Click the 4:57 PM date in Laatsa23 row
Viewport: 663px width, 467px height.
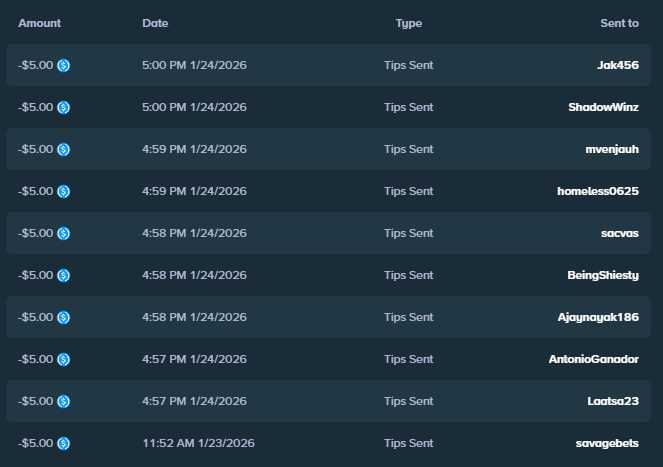coord(195,401)
